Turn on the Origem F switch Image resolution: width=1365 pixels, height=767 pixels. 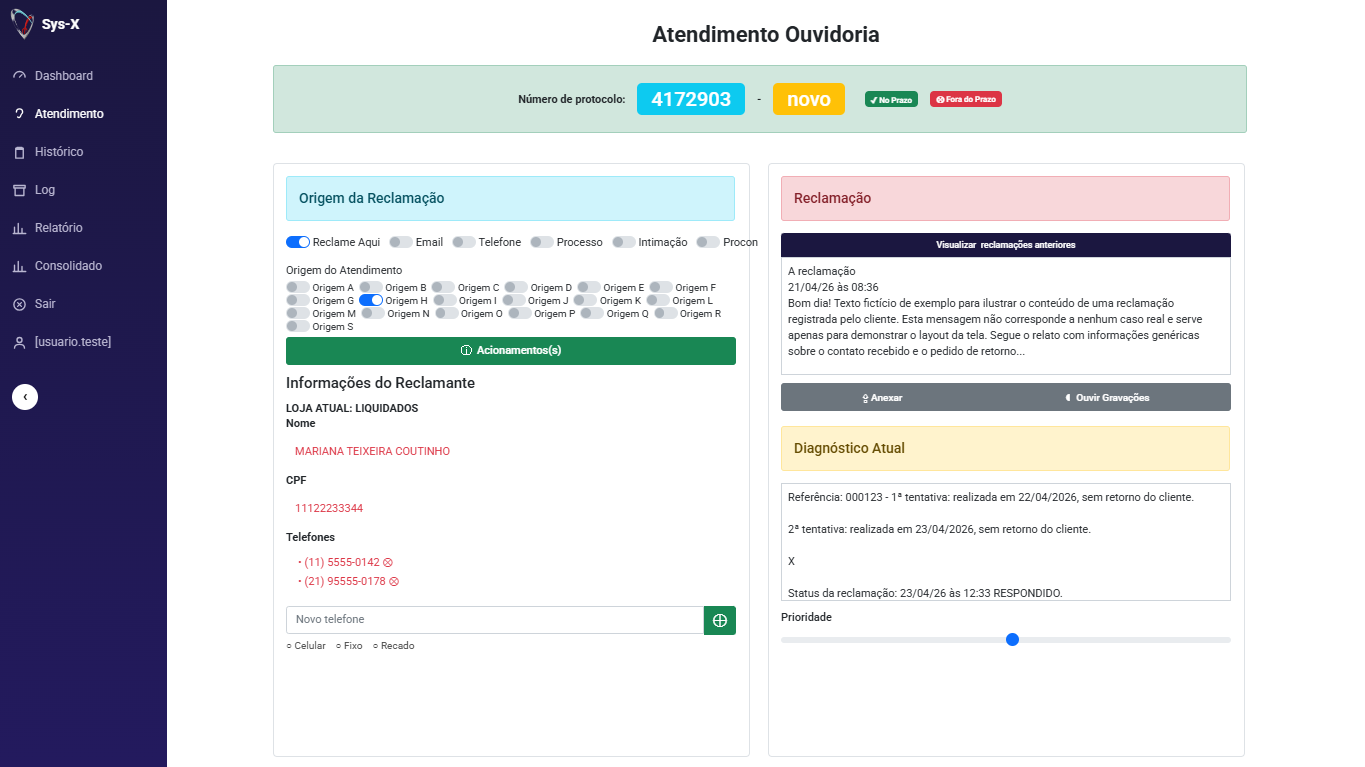tap(661, 287)
